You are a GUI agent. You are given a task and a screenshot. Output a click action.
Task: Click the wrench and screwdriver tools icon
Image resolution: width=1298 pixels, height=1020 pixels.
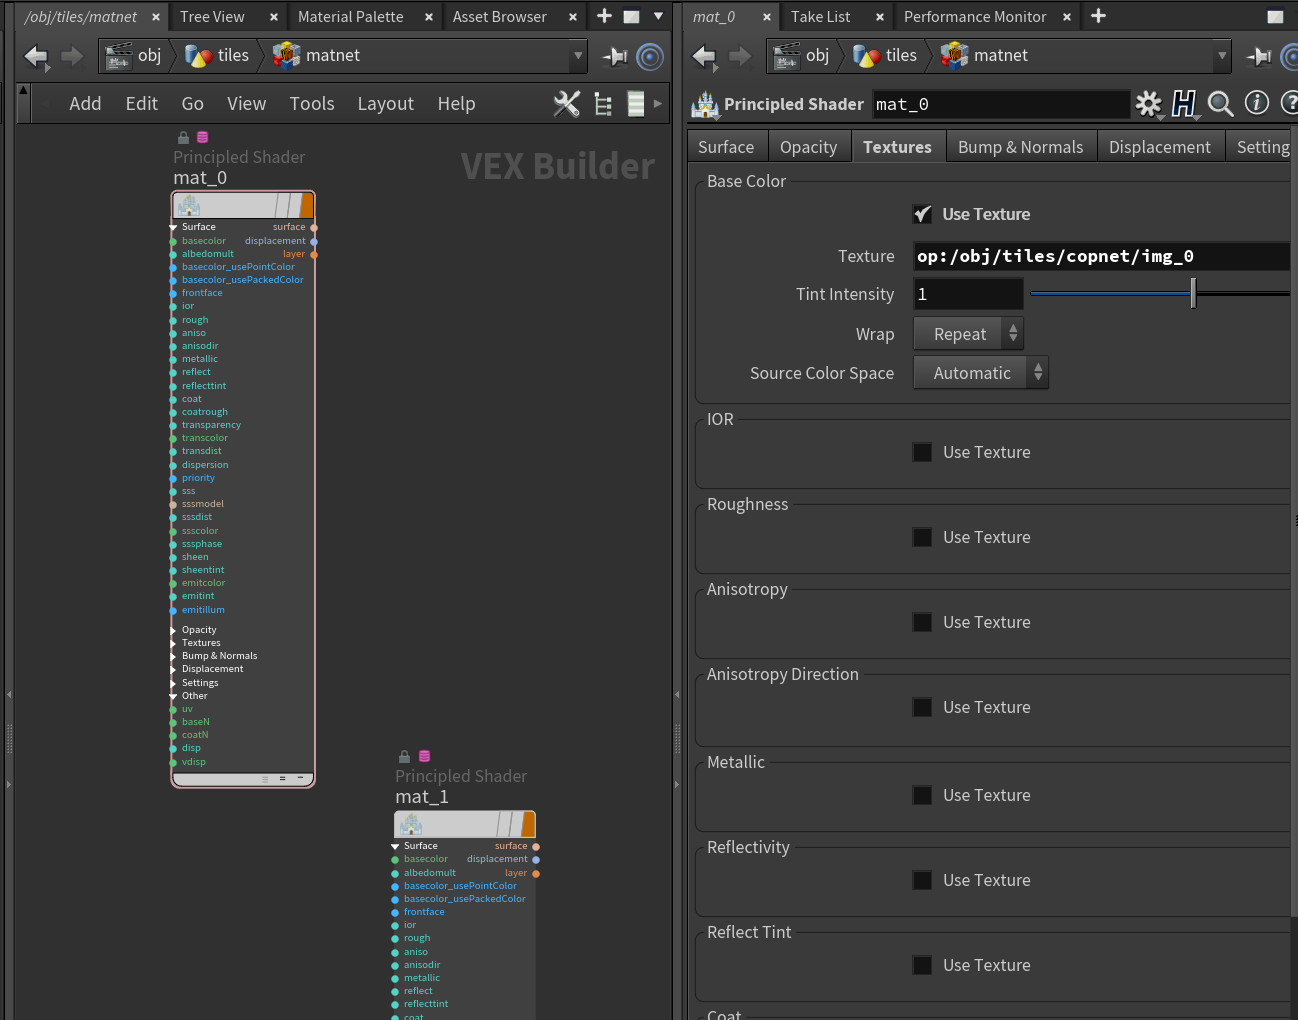[566, 104]
